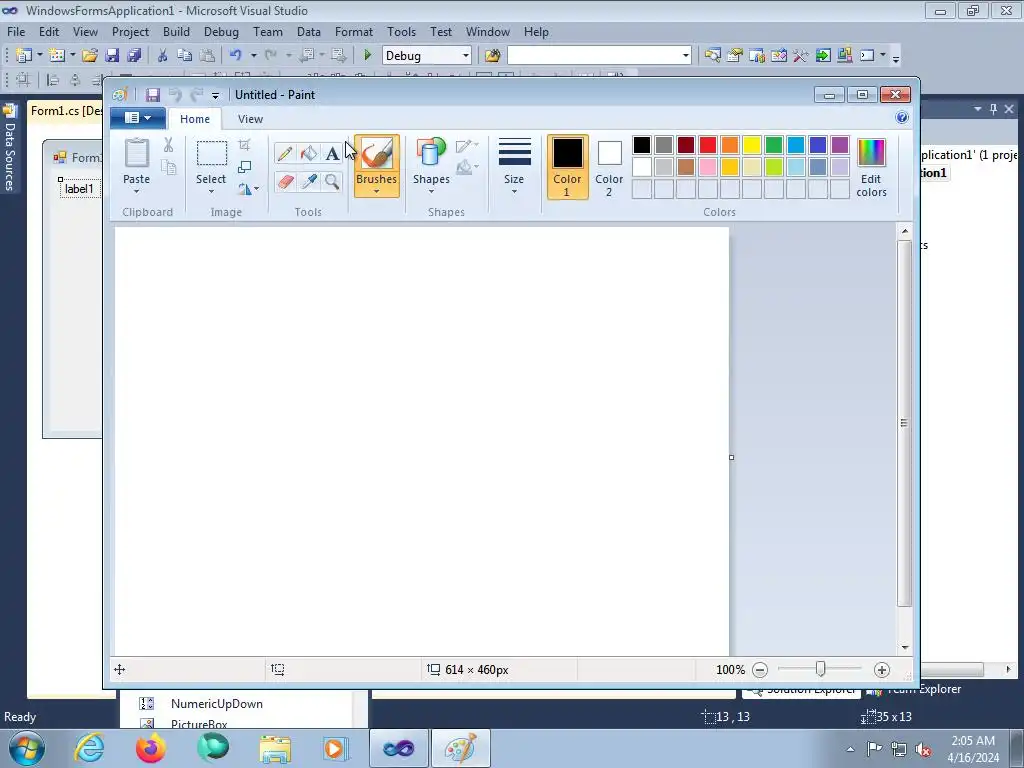
Task: Open the Rotate or flip dropdown
Action: (x=249, y=189)
